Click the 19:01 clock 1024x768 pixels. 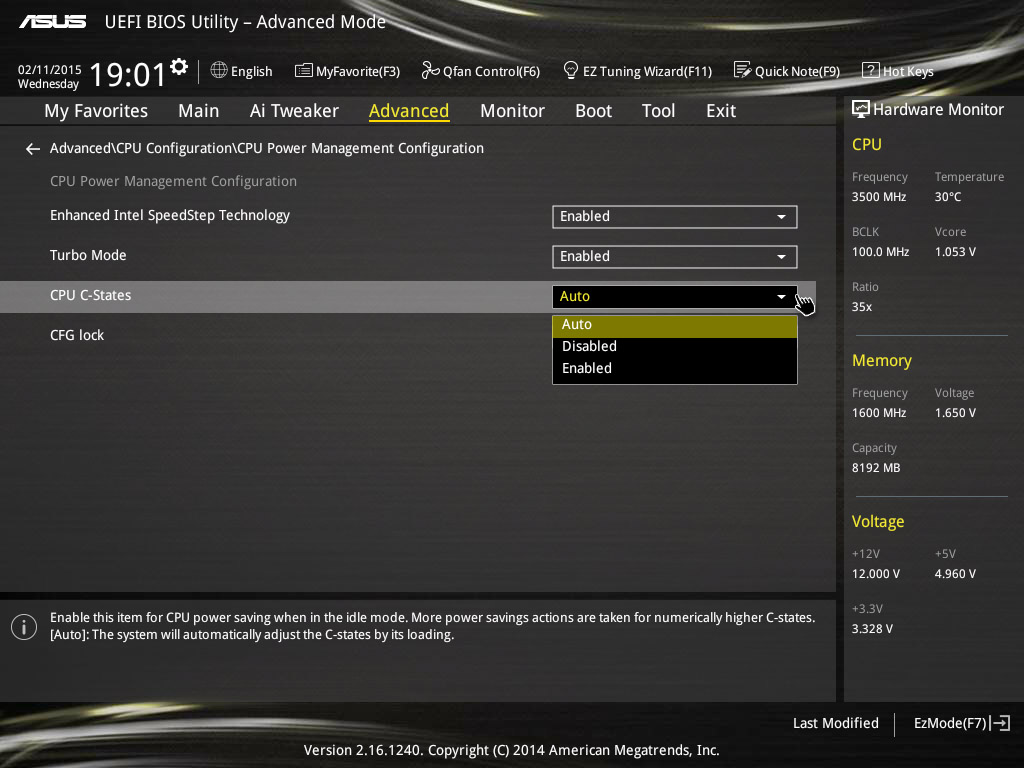click(x=128, y=74)
